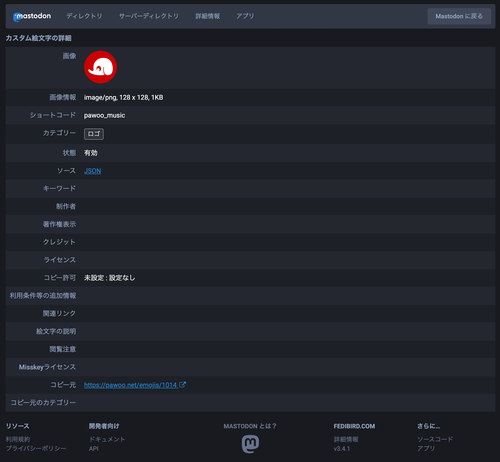Open API footer link
Image resolution: width=500 pixels, height=462 pixels.
[x=93, y=449]
